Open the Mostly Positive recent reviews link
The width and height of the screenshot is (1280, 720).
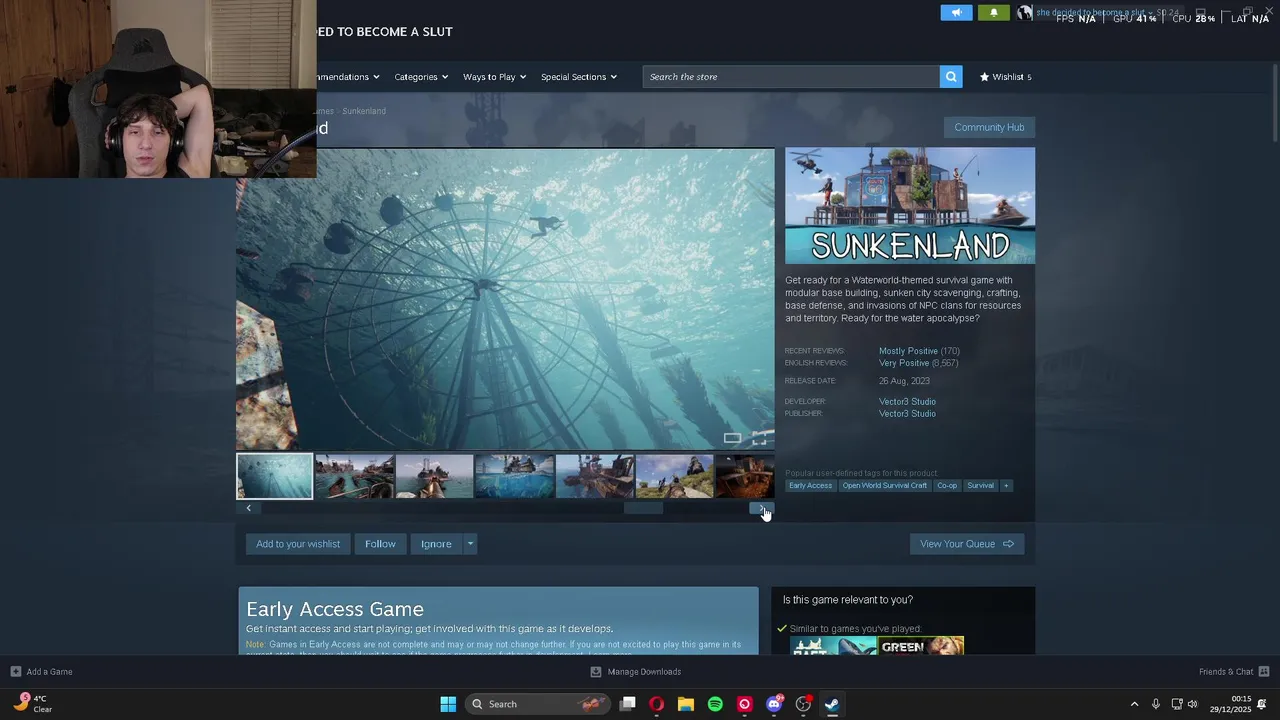[x=908, y=351]
